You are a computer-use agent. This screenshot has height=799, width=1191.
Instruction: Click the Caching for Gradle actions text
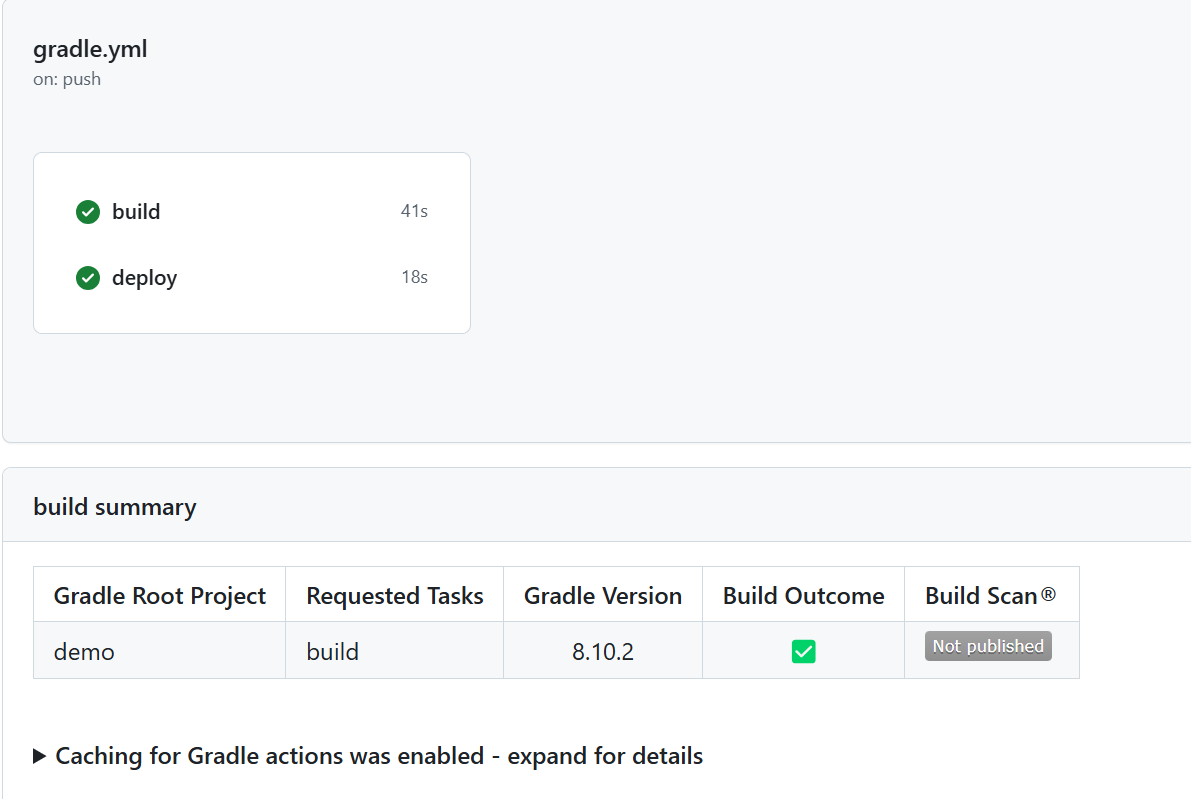point(379,756)
